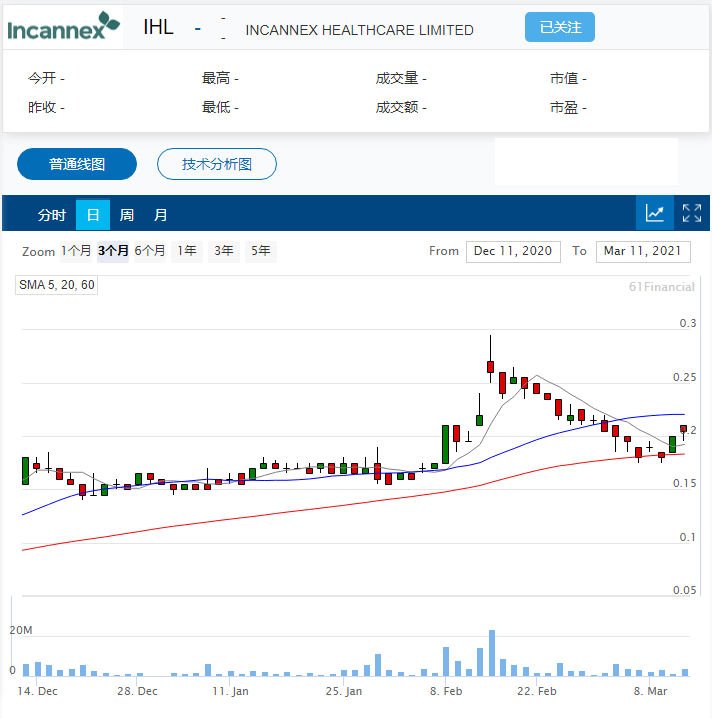This screenshot has width=712, height=719.
Task: Set zoom to 5年
Action: tap(260, 251)
